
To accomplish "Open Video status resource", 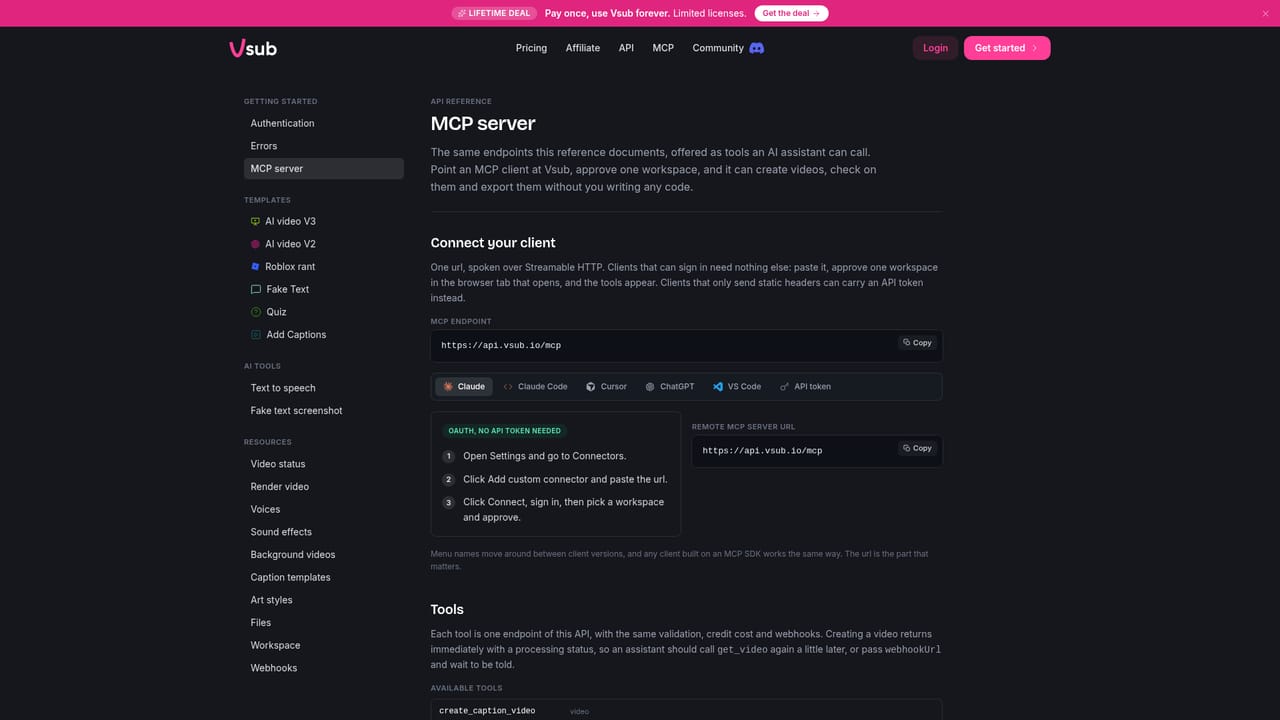I will tap(324, 464).
